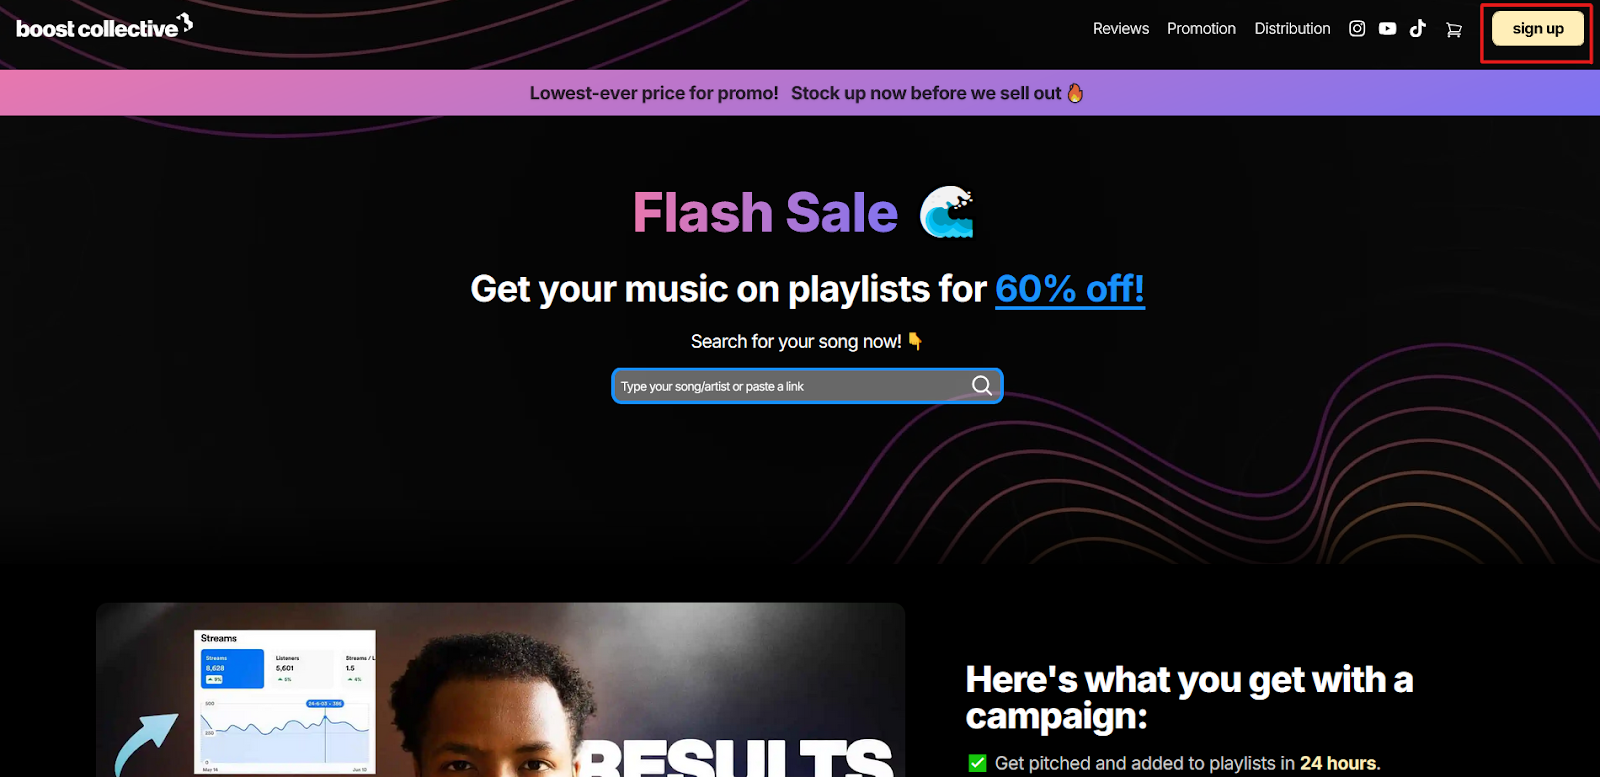Click the search magnifier icon

(982, 386)
